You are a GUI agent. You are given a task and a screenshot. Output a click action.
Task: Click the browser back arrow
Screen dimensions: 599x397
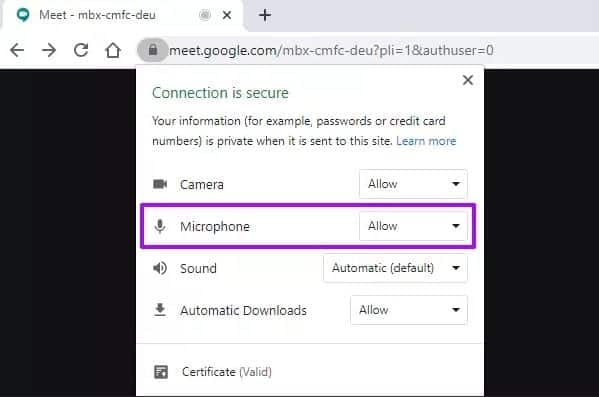(x=17, y=50)
